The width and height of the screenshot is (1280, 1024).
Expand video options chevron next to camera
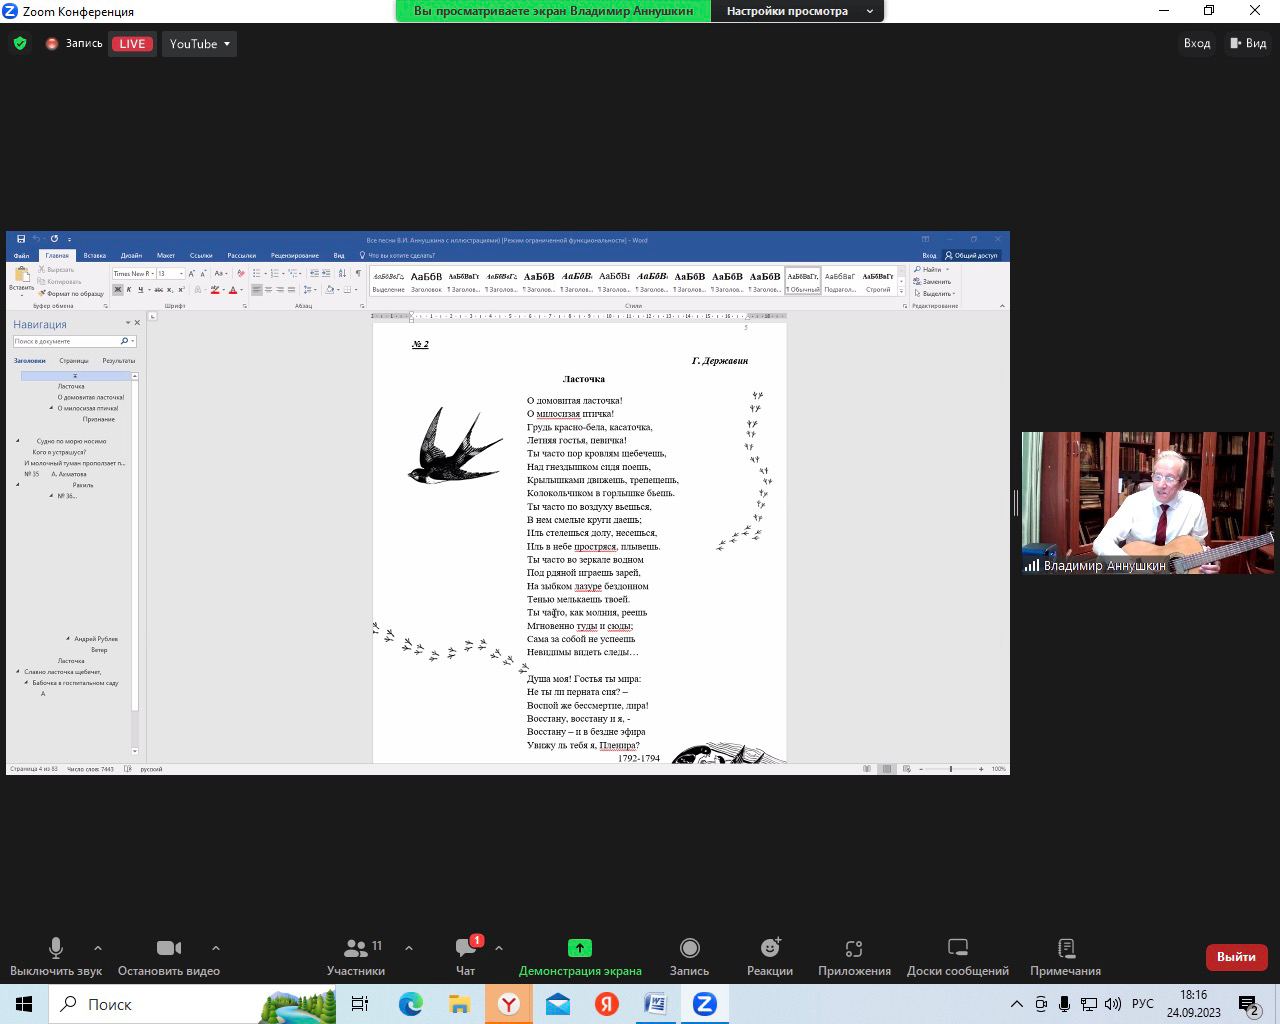pos(215,948)
